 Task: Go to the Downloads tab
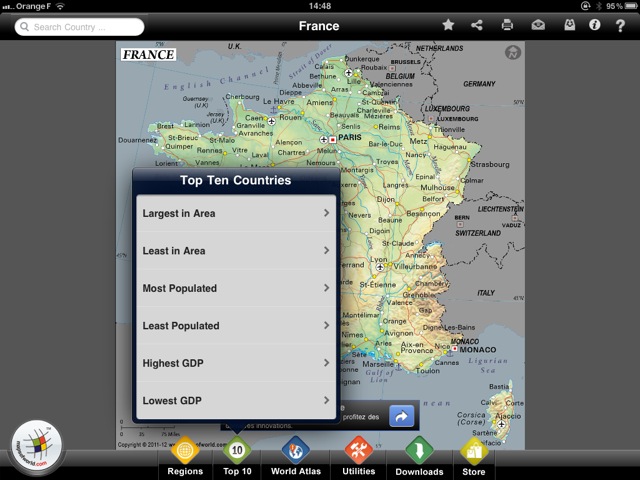(419, 456)
